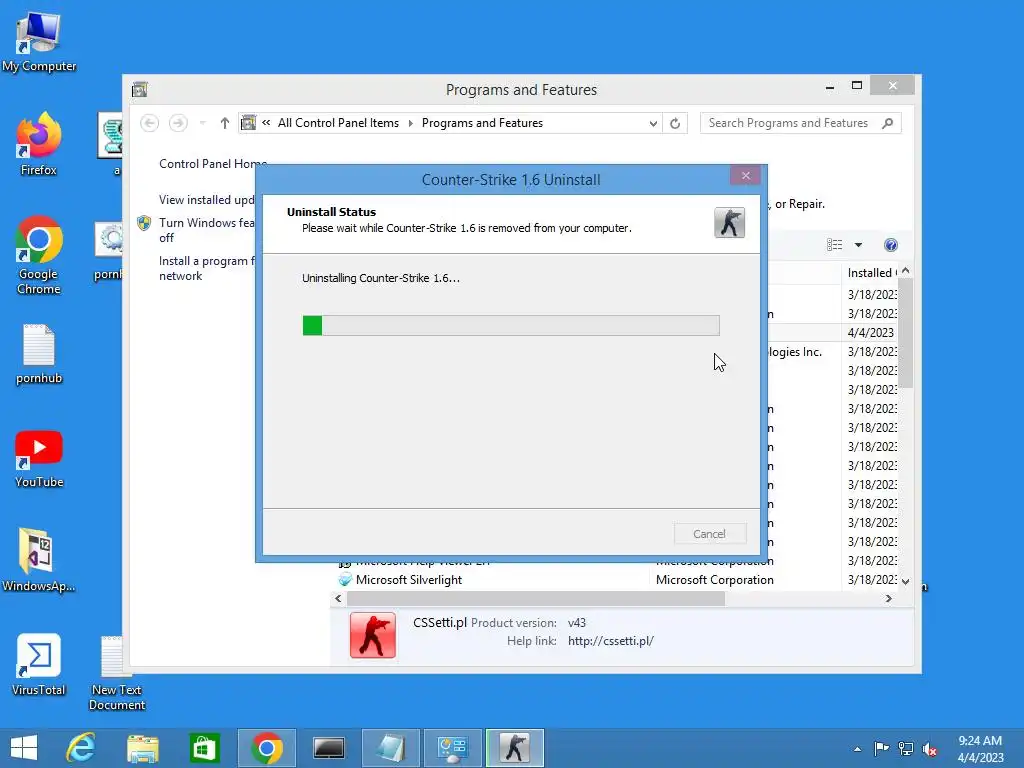Open the http://cssetti.pl/ help link
The height and width of the screenshot is (768, 1024).
coord(611,641)
